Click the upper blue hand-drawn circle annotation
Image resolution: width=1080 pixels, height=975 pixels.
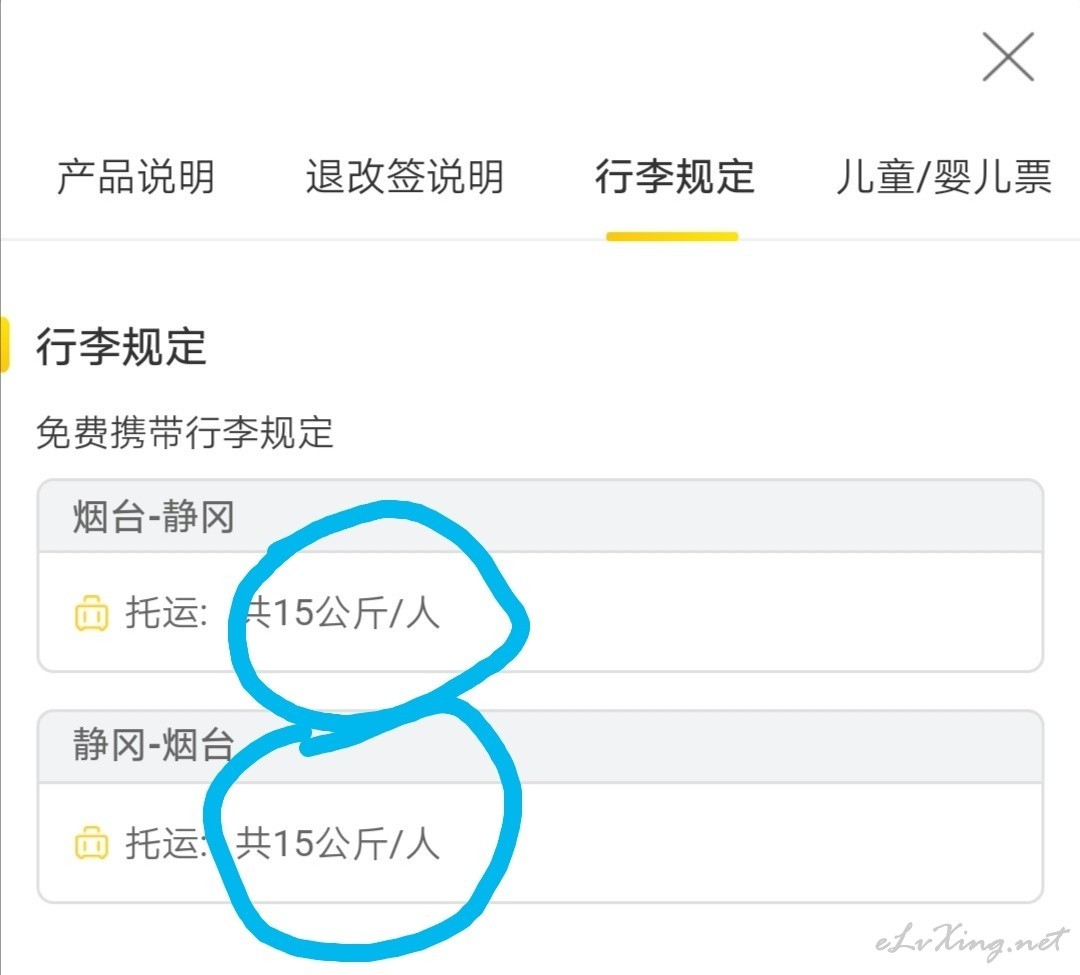pyautogui.click(x=377, y=611)
